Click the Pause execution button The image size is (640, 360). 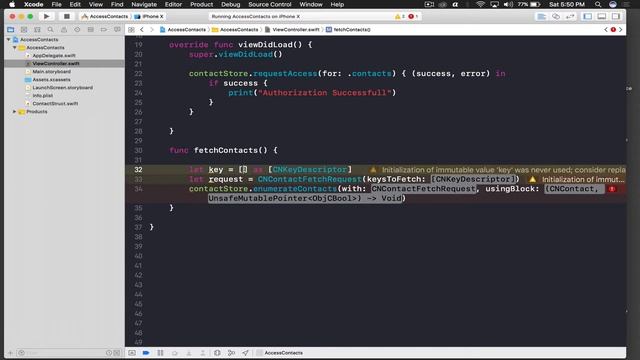(160, 353)
